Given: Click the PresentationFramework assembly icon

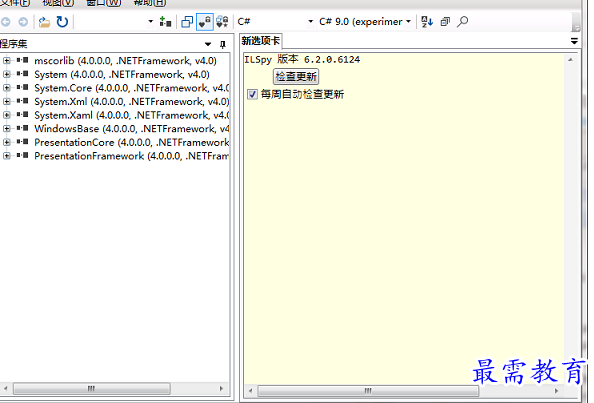Looking at the screenshot, I should 22,155.
